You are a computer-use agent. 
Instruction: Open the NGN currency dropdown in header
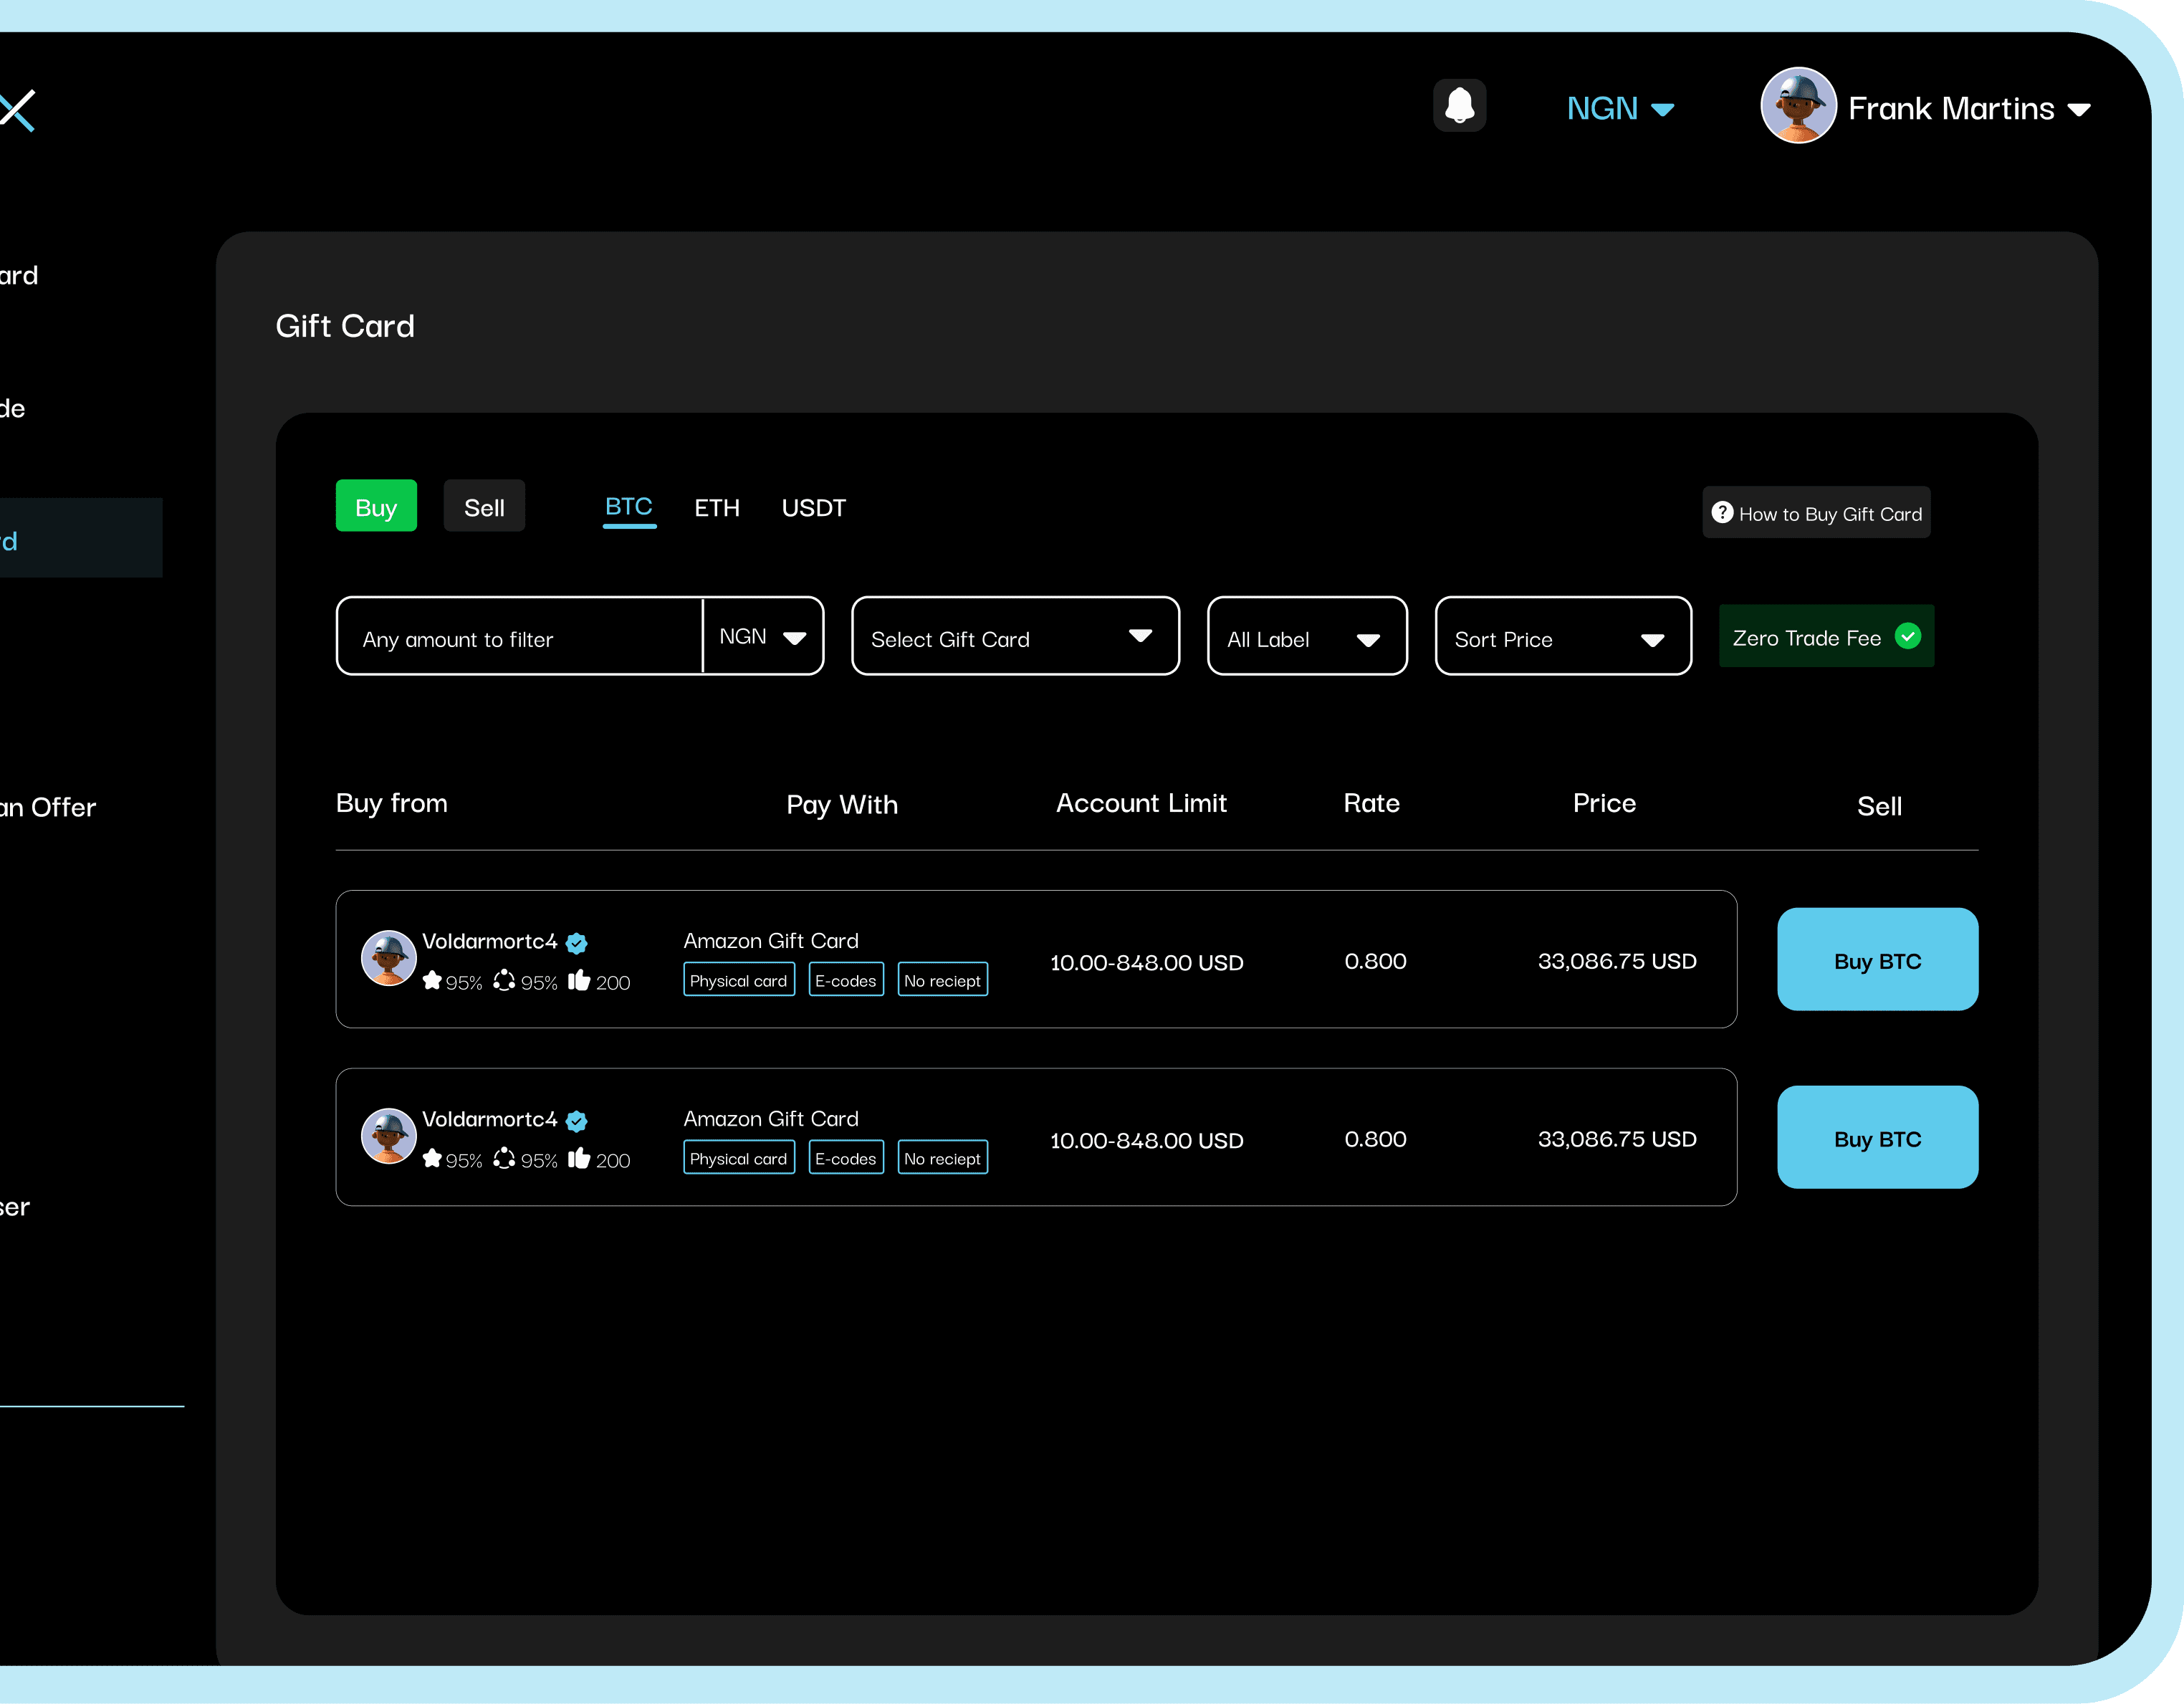coord(1620,108)
